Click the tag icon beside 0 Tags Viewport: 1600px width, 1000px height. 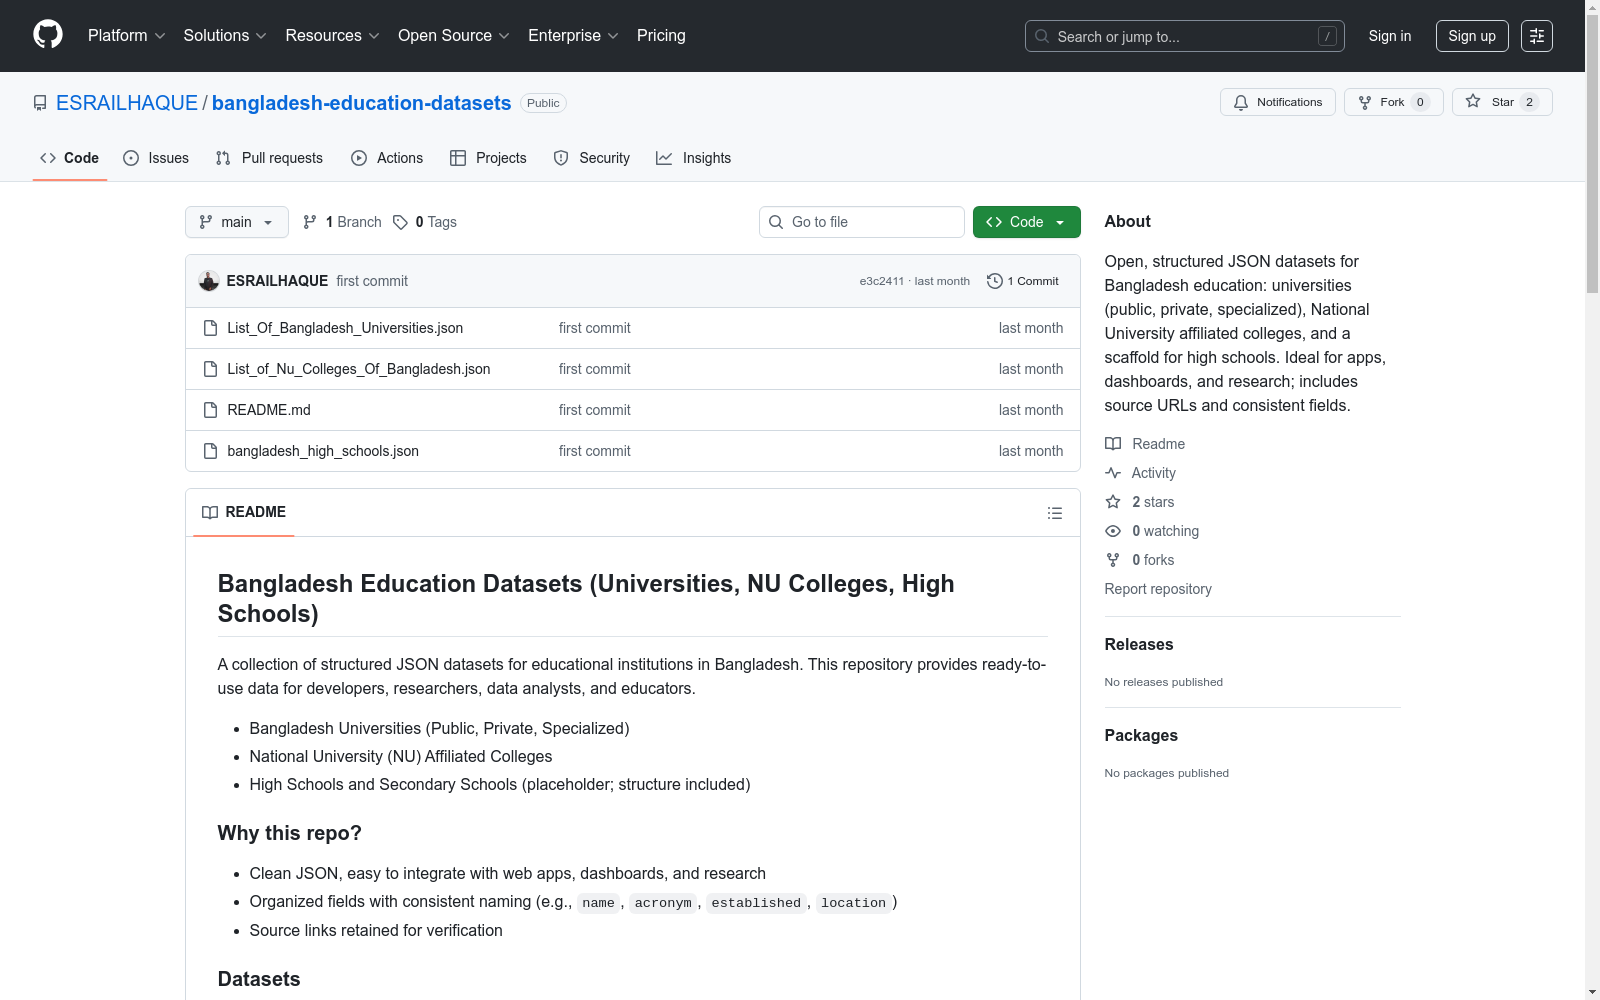[x=400, y=222]
